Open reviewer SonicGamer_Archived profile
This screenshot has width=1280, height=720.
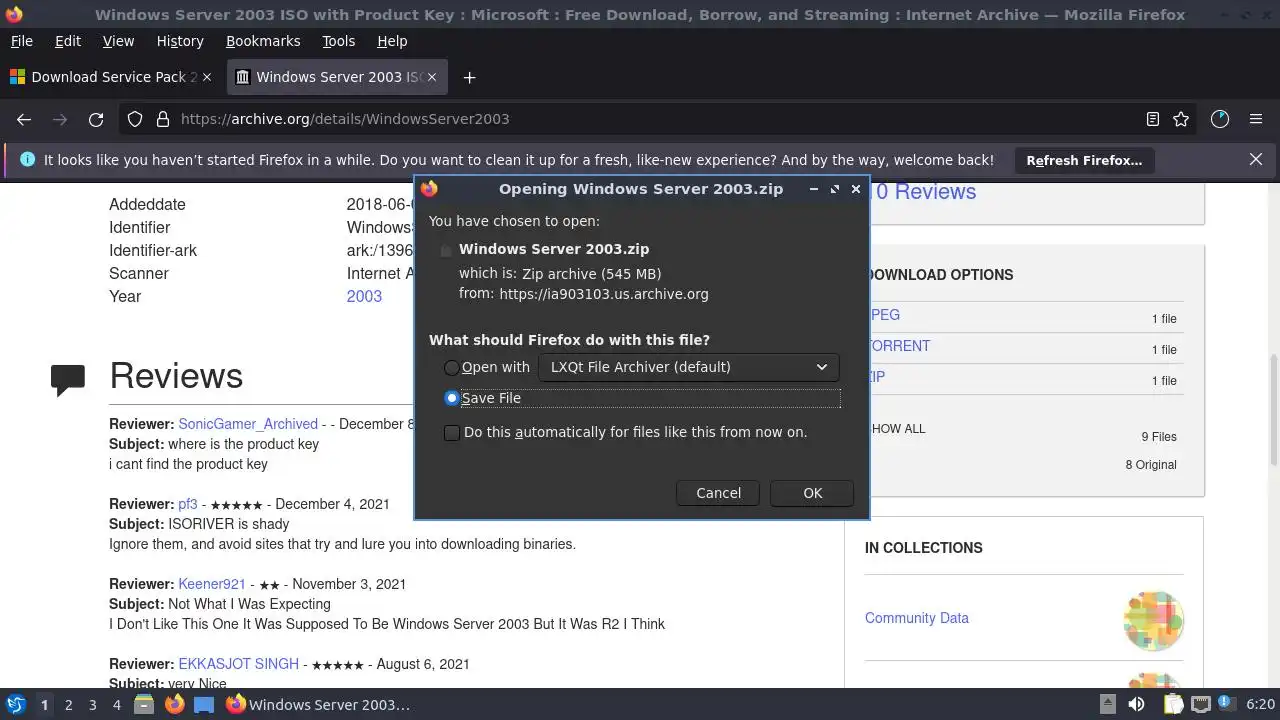point(248,424)
